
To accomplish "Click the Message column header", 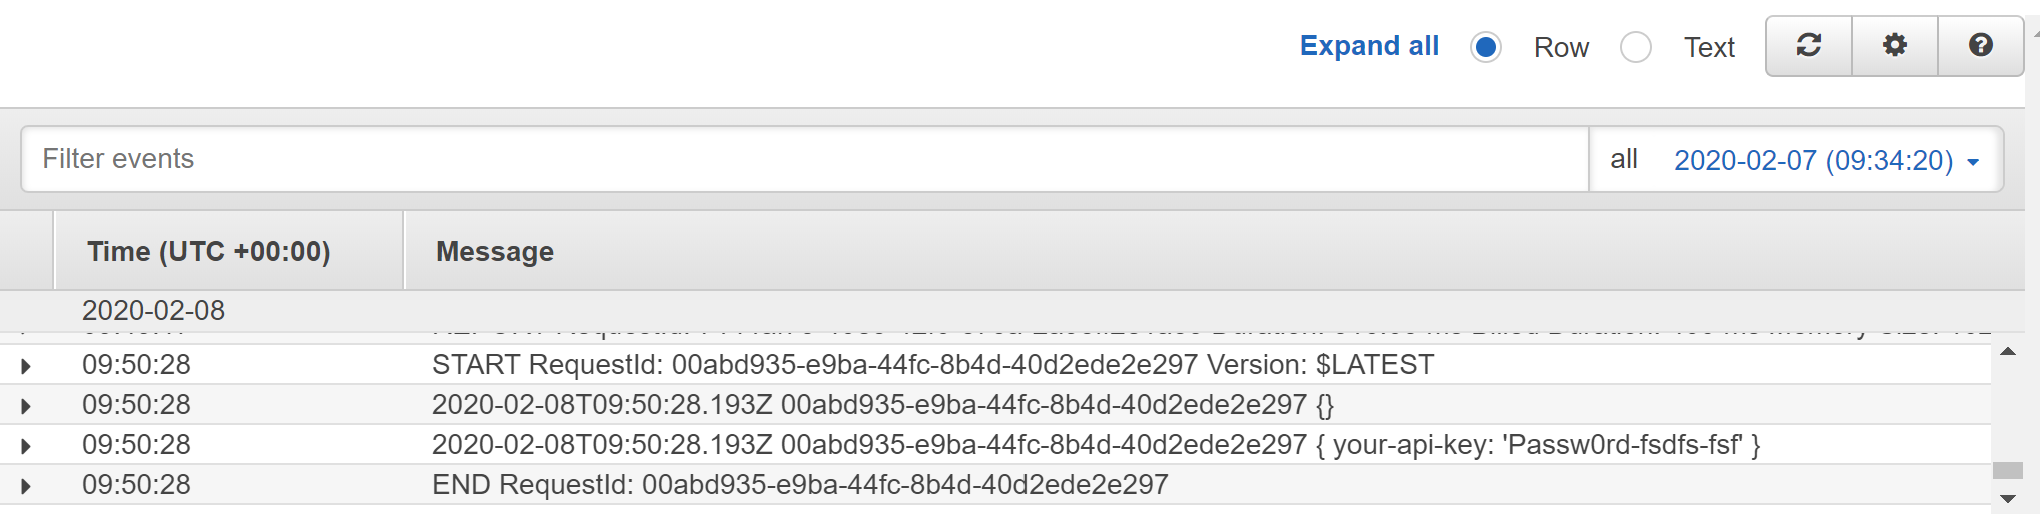I will [x=495, y=251].
